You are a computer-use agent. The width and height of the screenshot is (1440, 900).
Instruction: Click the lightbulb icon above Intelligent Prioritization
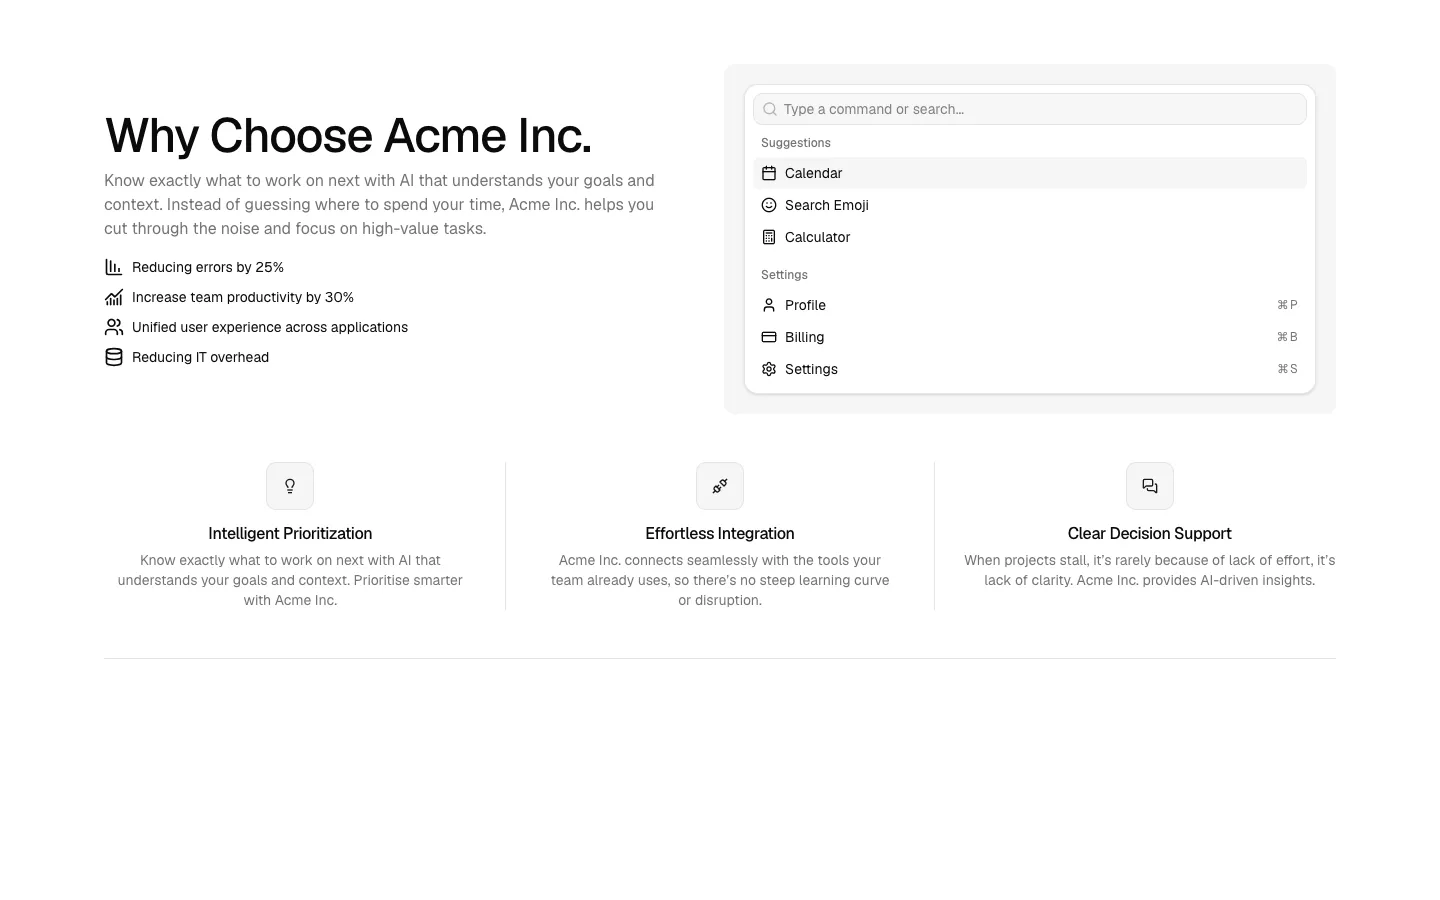[x=290, y=486]
